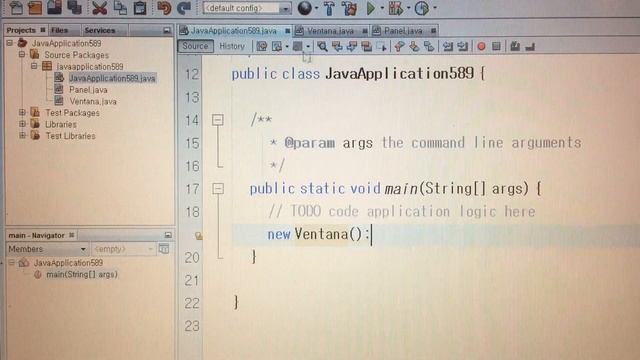Viewport: 640px width, 360px height.
Task: Click the Open Project toolbar icon
Action: 54,7
